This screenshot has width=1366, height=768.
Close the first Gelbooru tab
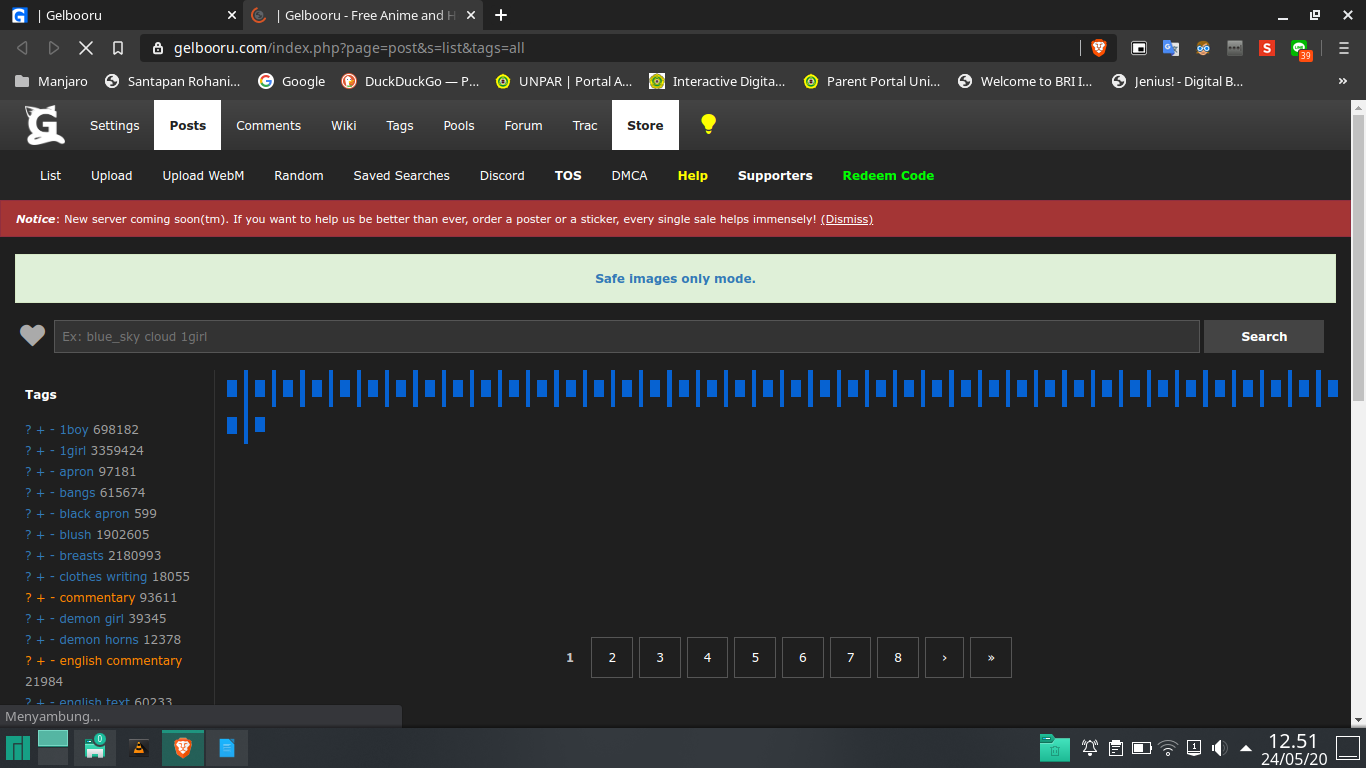coord(232,15)
